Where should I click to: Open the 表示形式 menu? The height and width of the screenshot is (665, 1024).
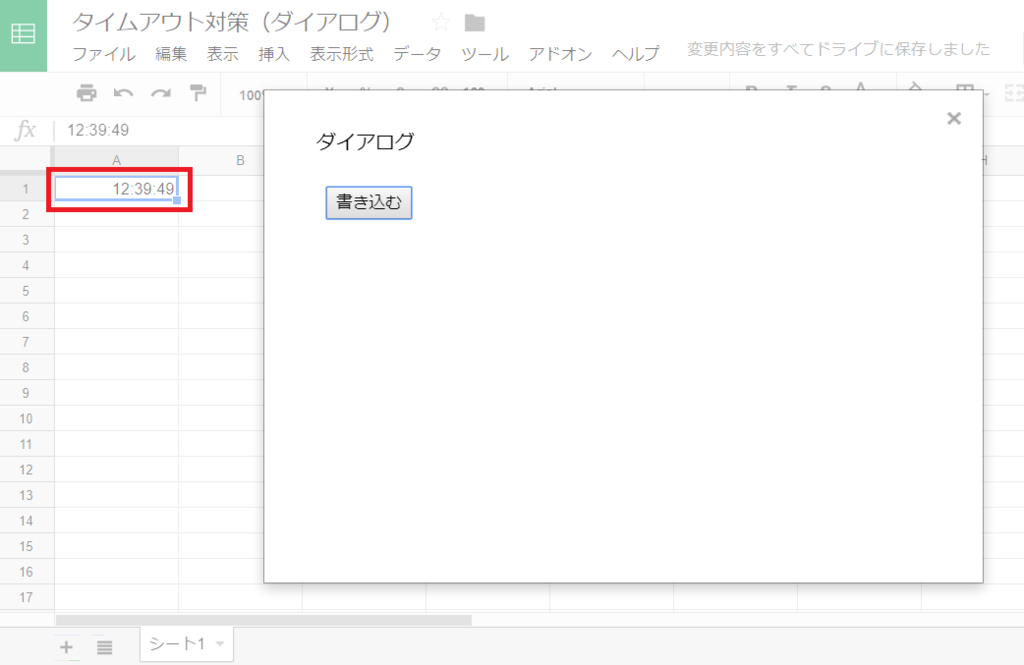coord(342,54)
